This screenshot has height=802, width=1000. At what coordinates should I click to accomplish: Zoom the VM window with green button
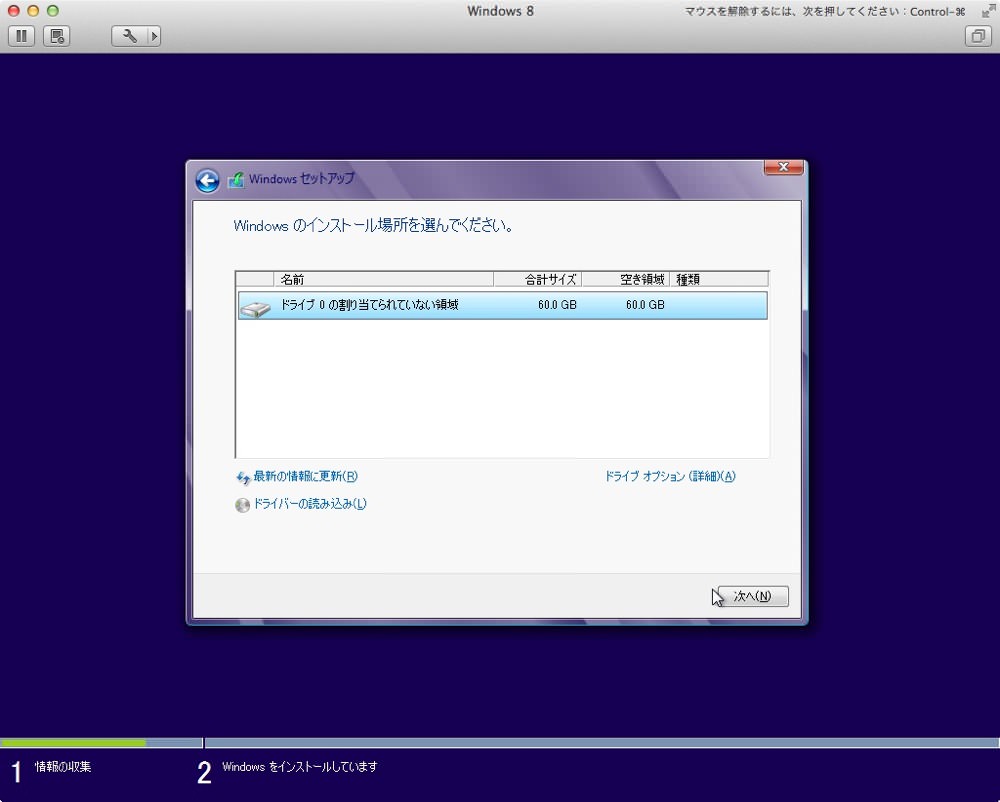[x=53, y=11]
